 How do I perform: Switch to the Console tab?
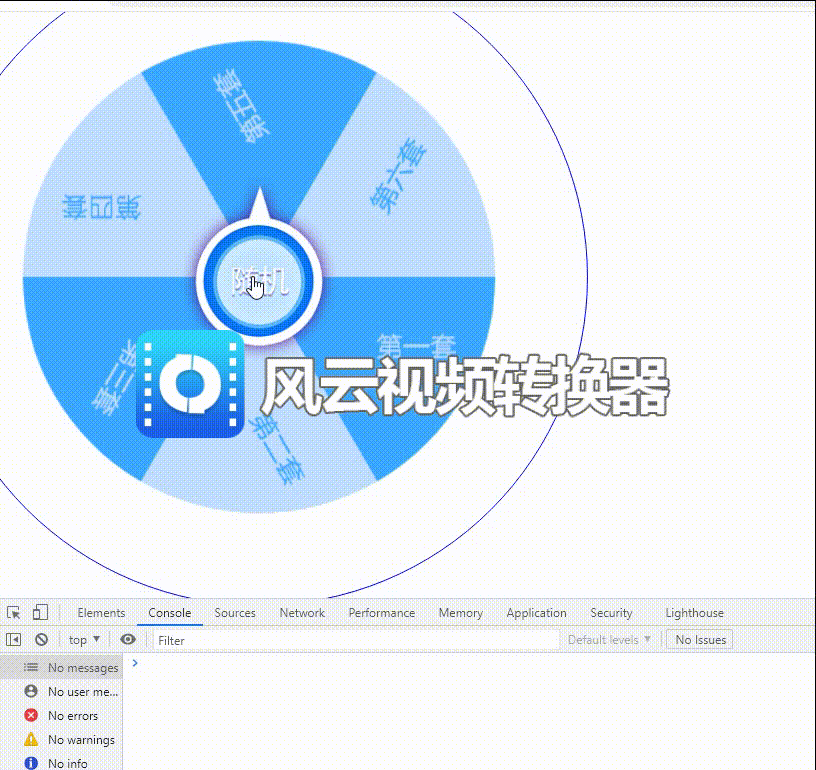[x=170, y=613]
